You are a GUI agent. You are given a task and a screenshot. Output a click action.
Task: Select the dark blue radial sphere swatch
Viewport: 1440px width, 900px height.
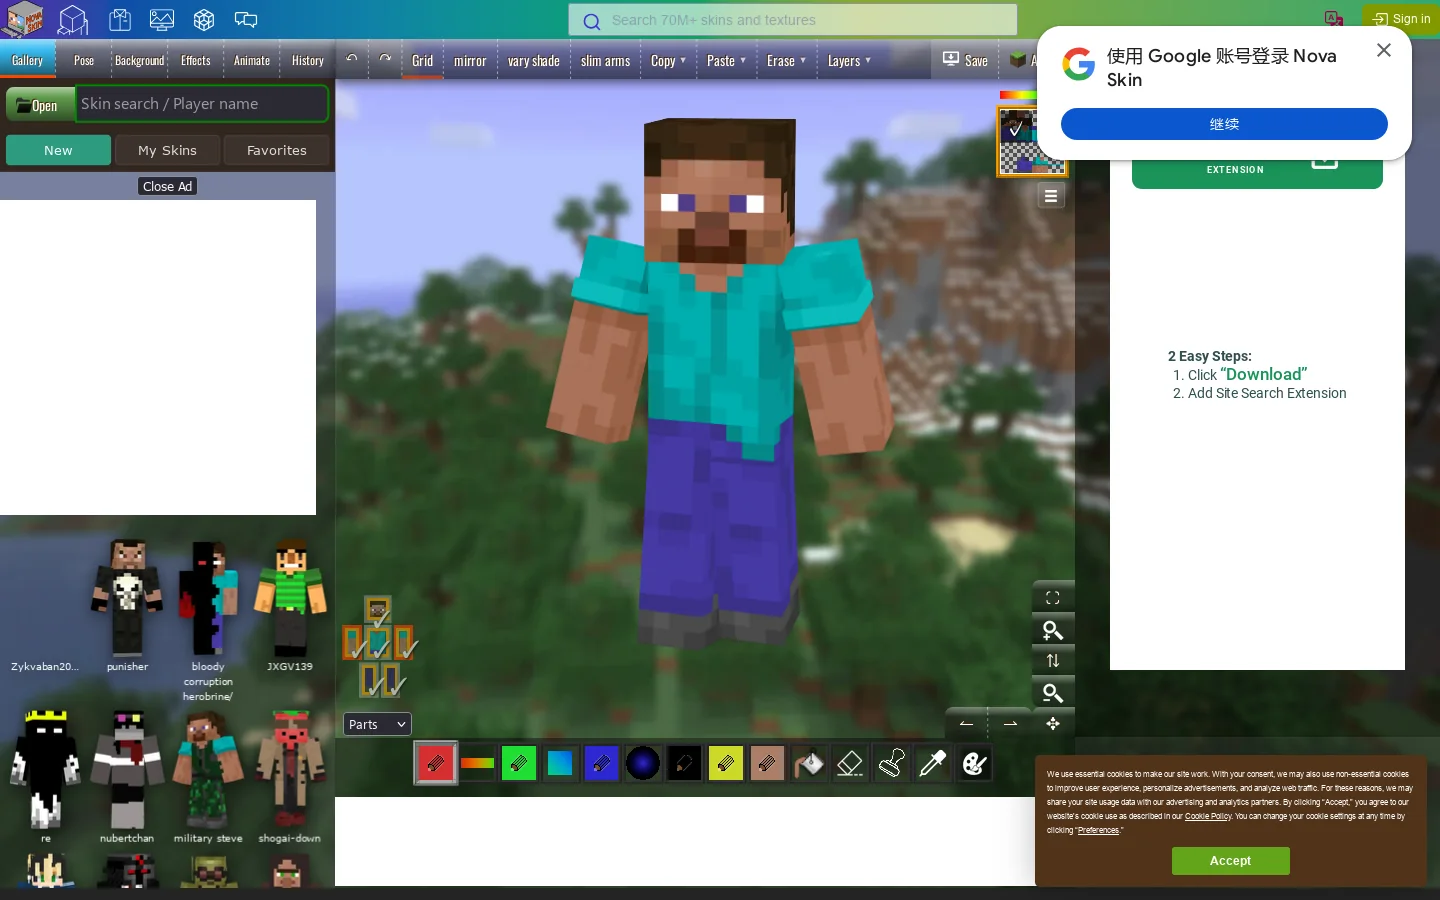643,764
